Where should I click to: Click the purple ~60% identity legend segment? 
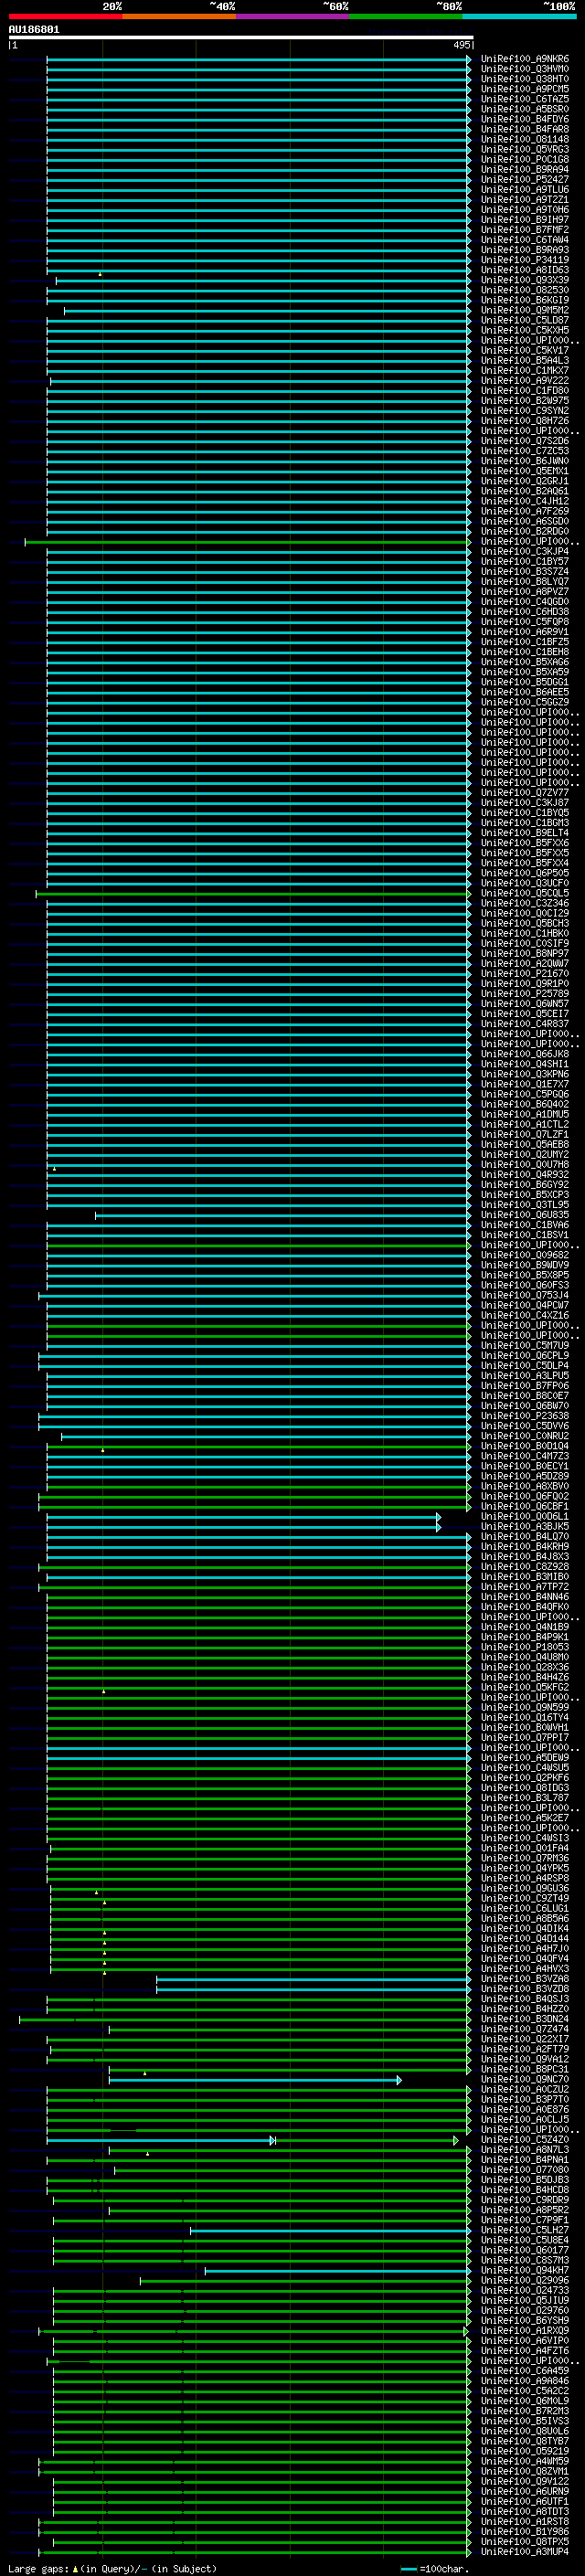(292, 16)
